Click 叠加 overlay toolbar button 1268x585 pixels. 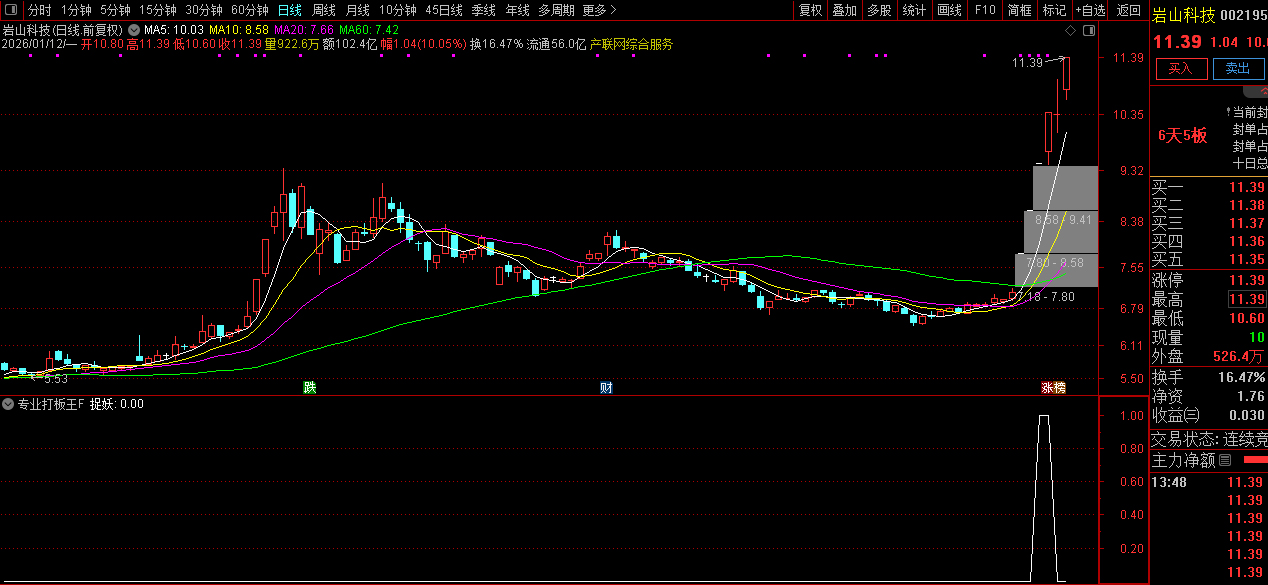point(844,10)
